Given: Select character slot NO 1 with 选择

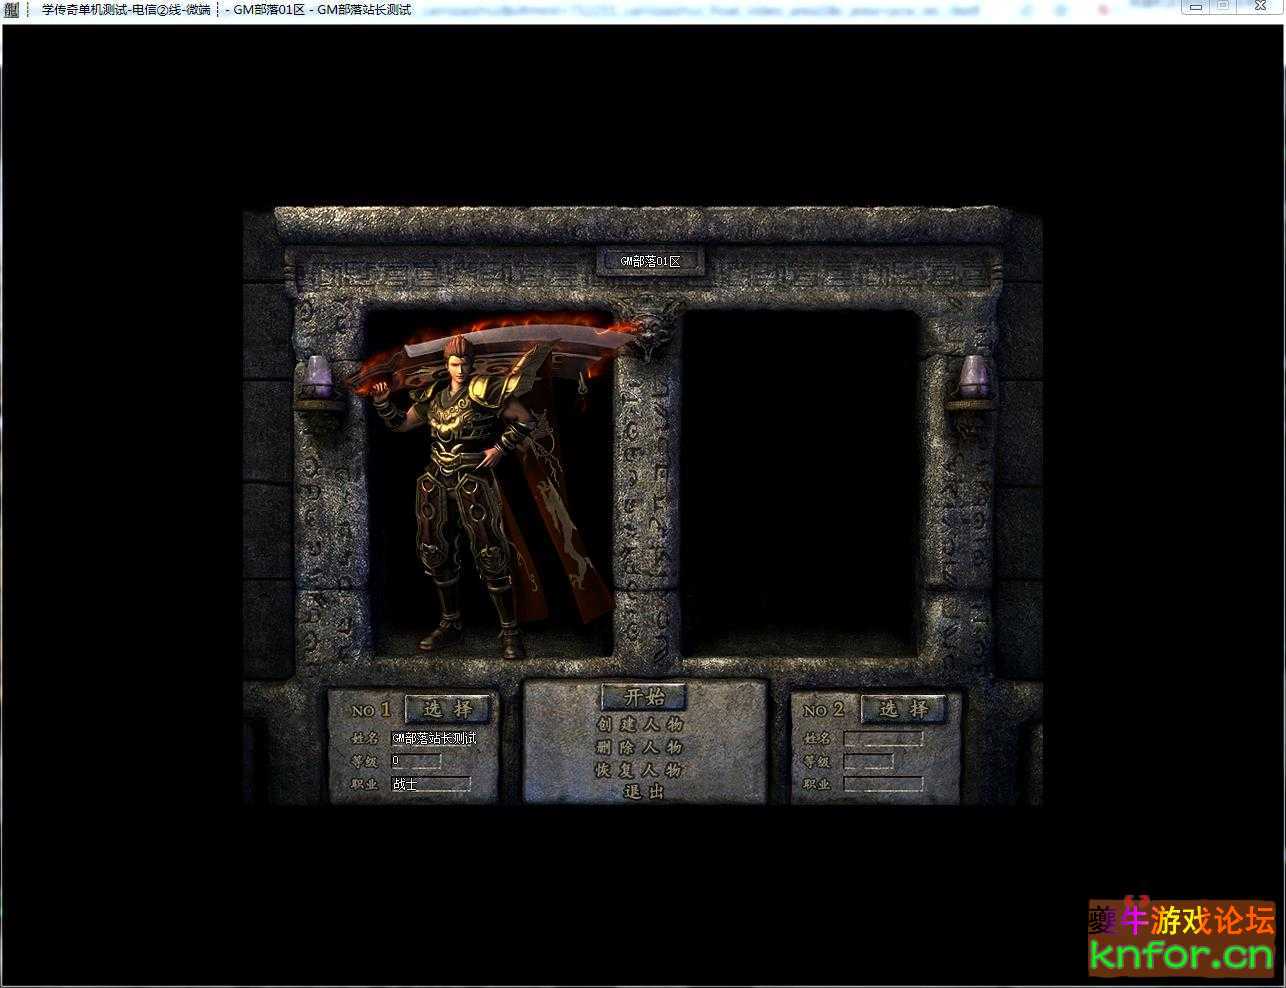Looking at the screenshot, I should (448, 709).
